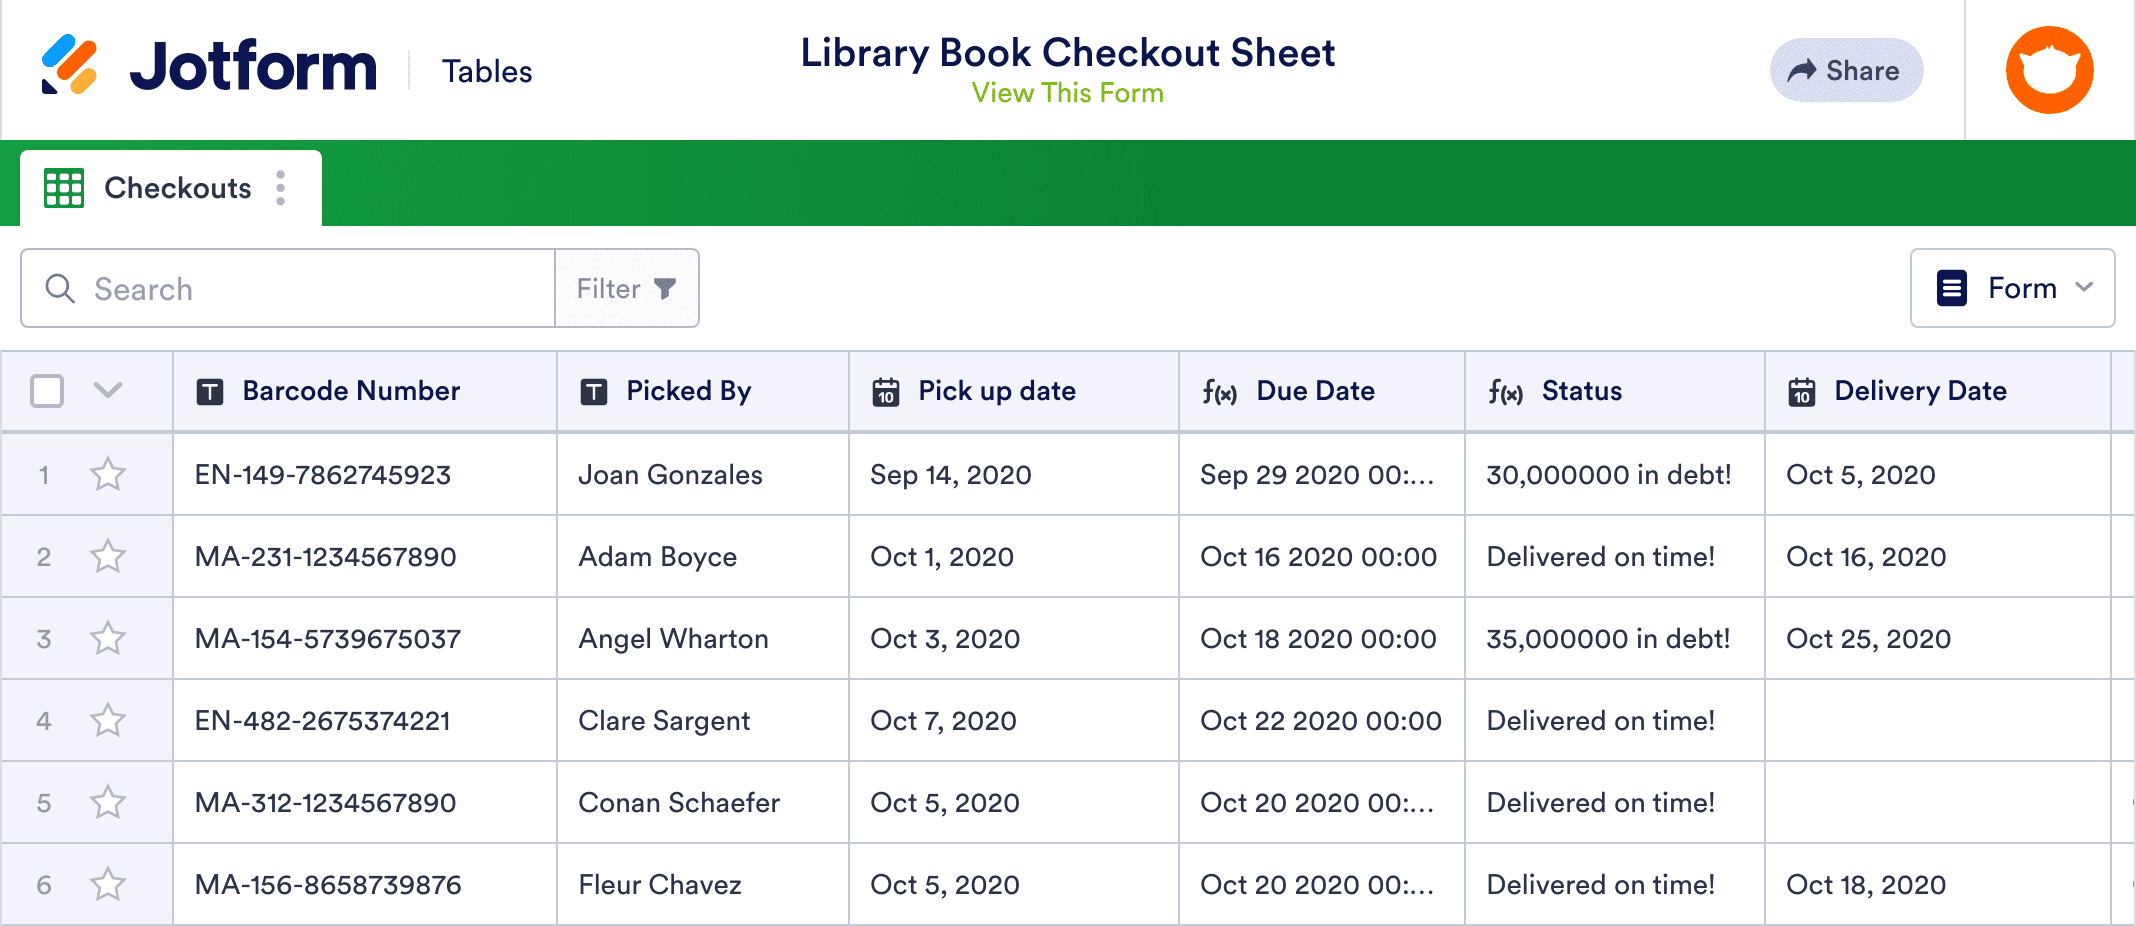Click the Jotform logo icon
This screenshot has height=926, width=2136.
click(69, 66)
